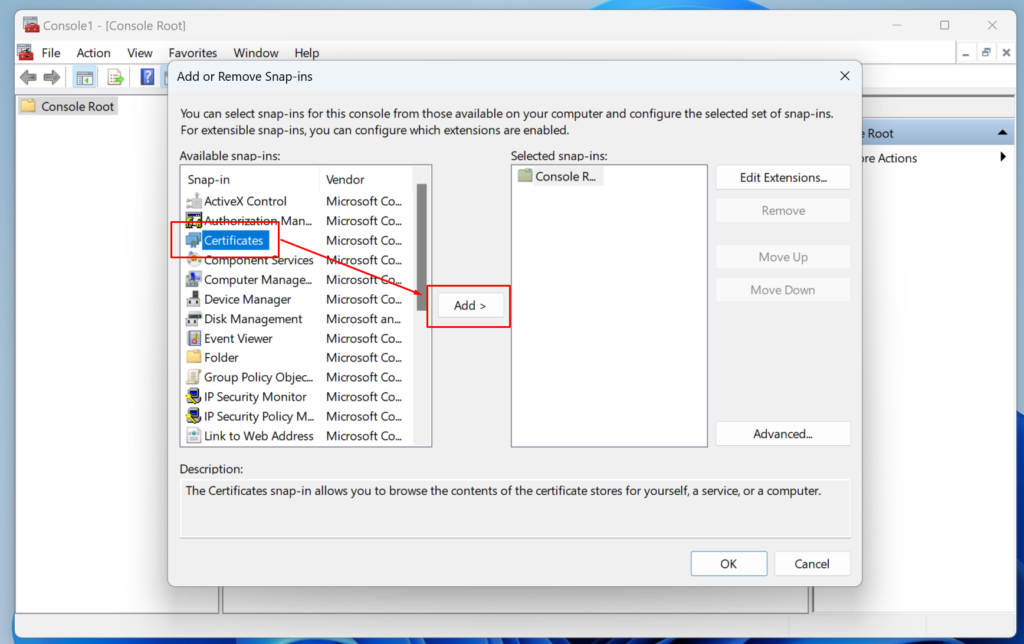Select the Event Viewer snap-in label
Screen dimensions: 1024x644
click(238, 338)
